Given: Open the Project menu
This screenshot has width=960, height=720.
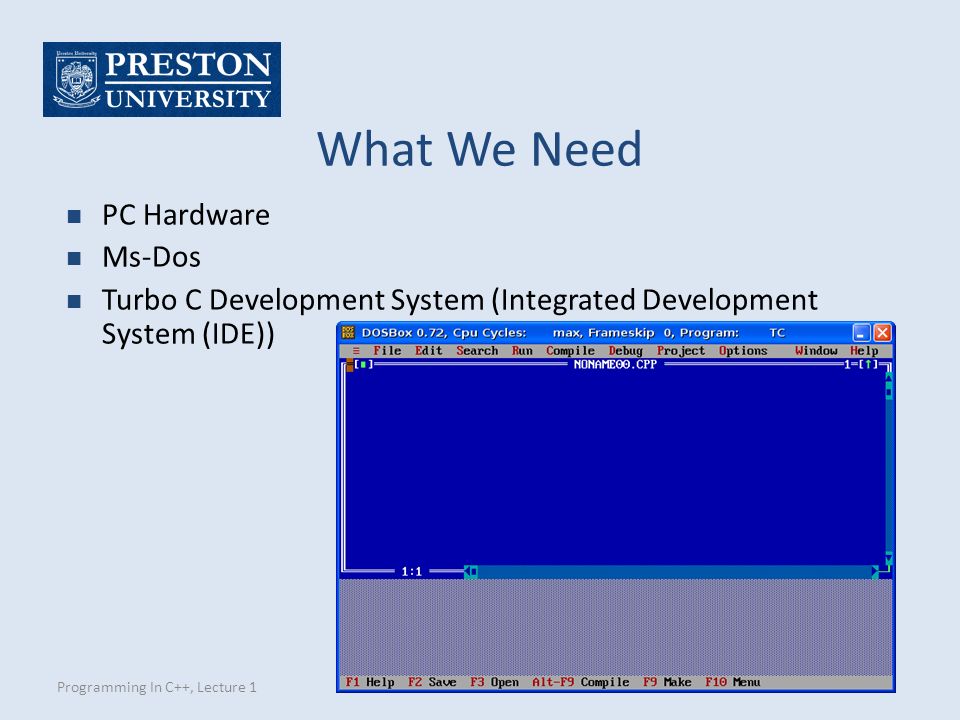Looking at the screenshot, I should click(681, 351).
